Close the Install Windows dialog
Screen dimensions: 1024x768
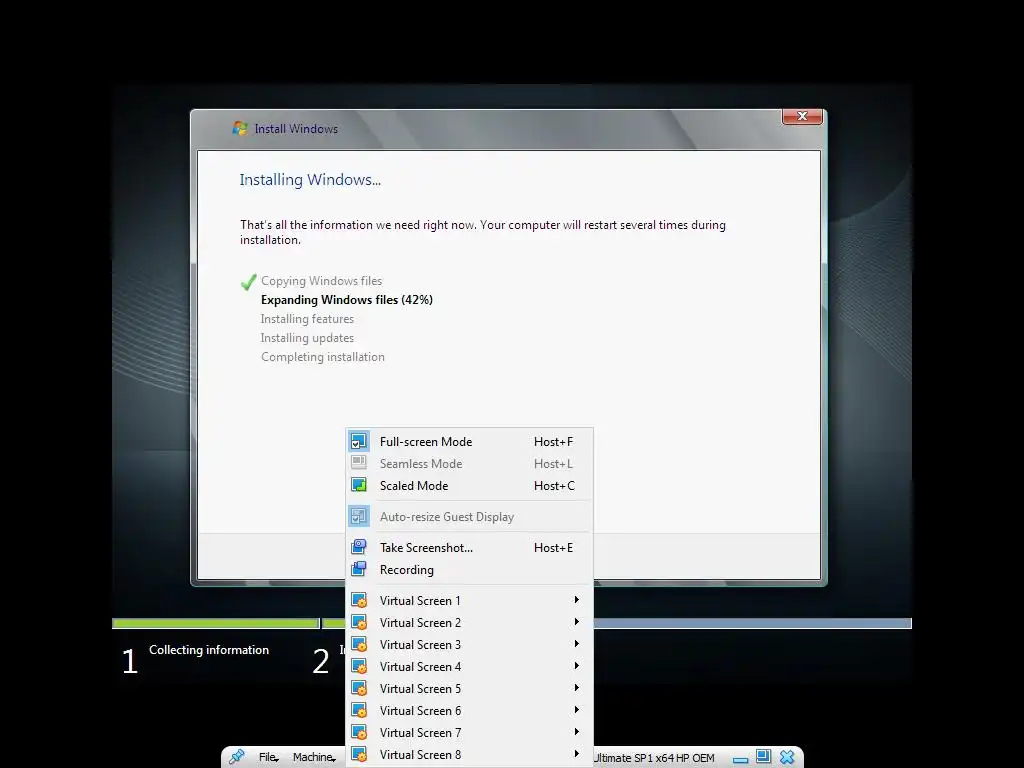[802, 116]
